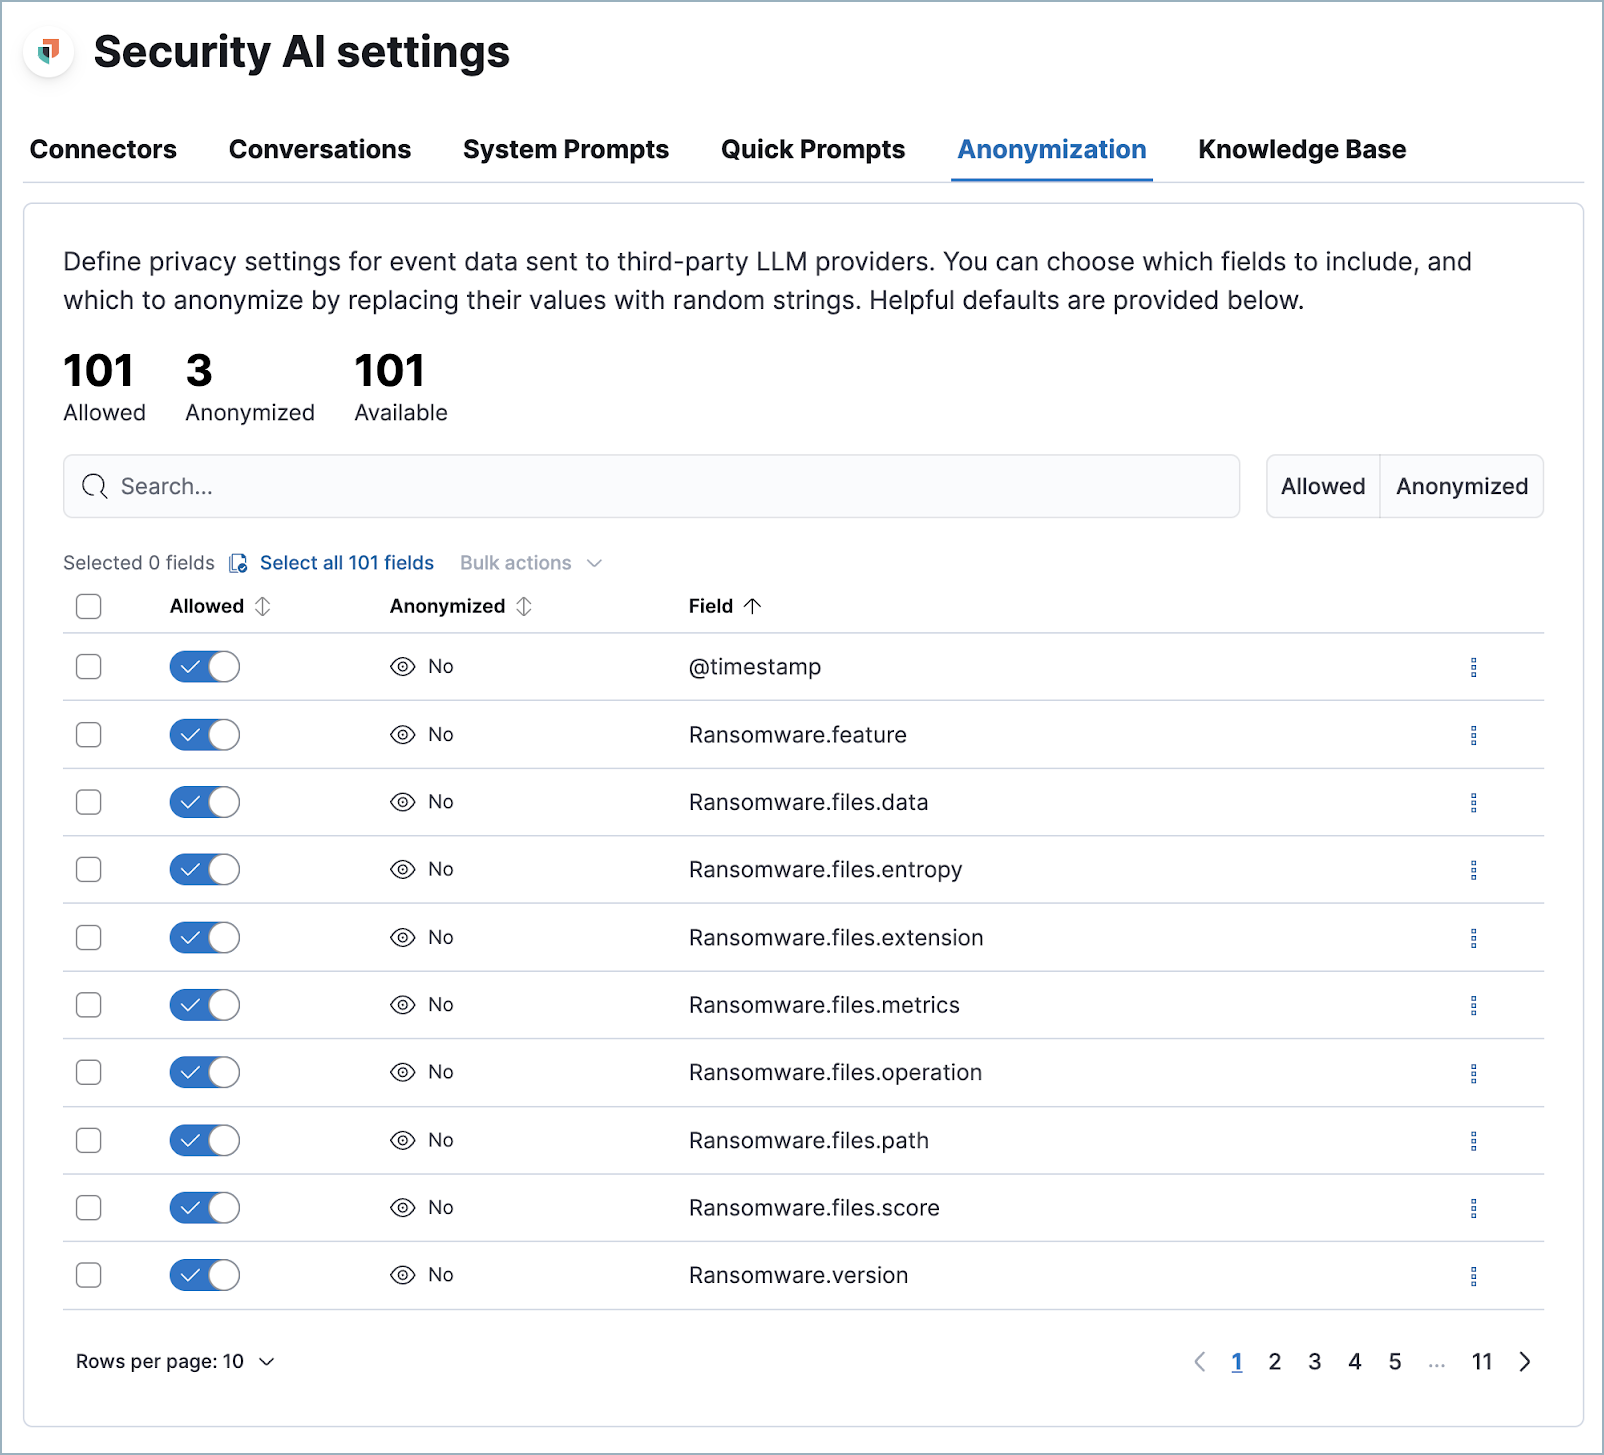Check the select-all checkbox in the header

pos(88,606)
